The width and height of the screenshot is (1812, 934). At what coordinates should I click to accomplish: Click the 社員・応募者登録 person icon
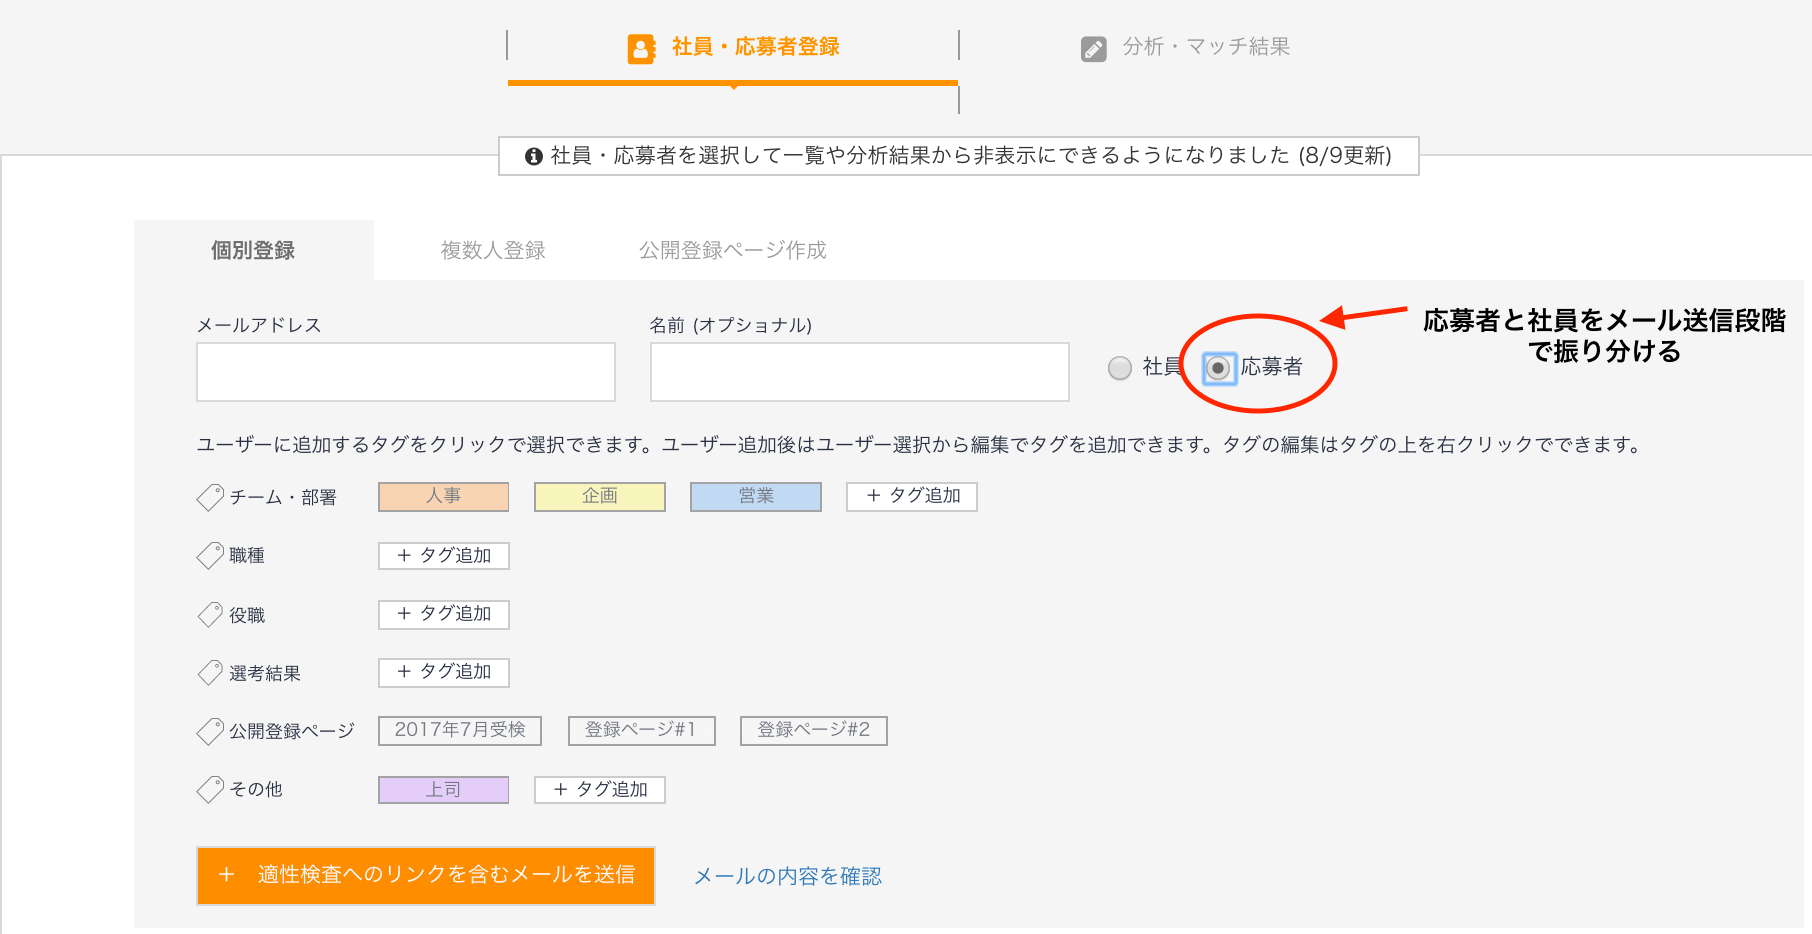point(641,48)
